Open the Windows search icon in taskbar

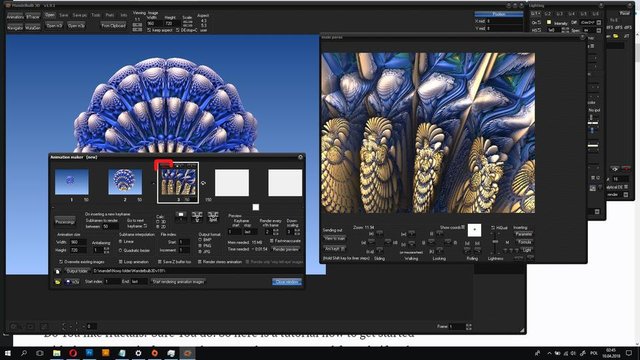pyautogui.click(x=24, y=353)
